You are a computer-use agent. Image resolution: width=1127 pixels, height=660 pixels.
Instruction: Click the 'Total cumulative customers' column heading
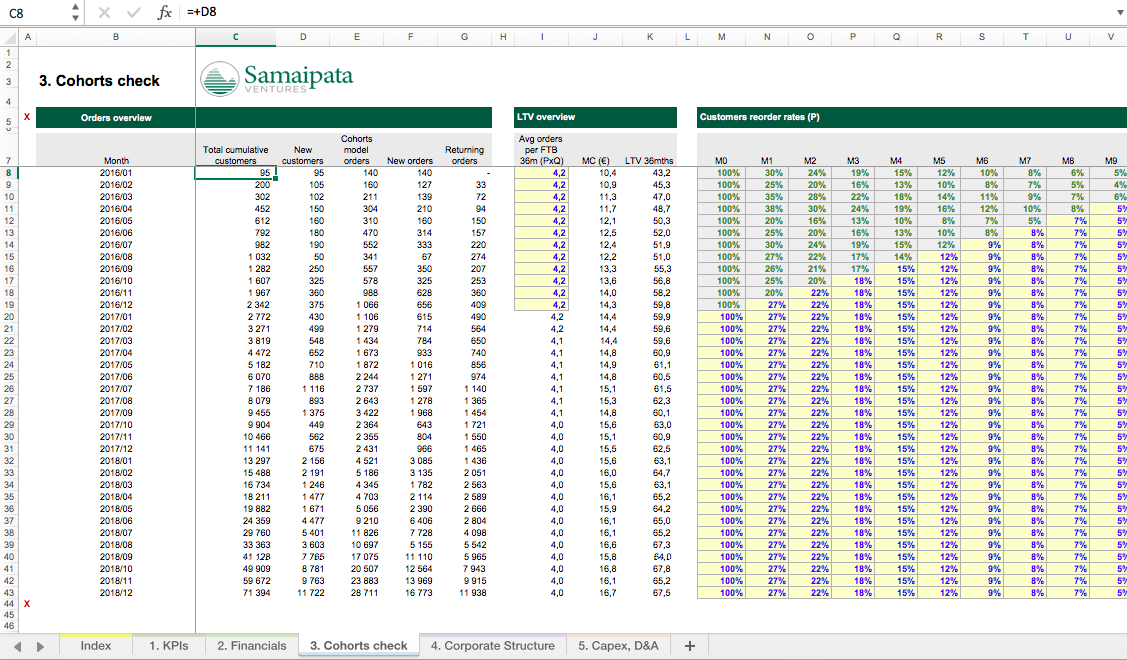click(236, 155)
